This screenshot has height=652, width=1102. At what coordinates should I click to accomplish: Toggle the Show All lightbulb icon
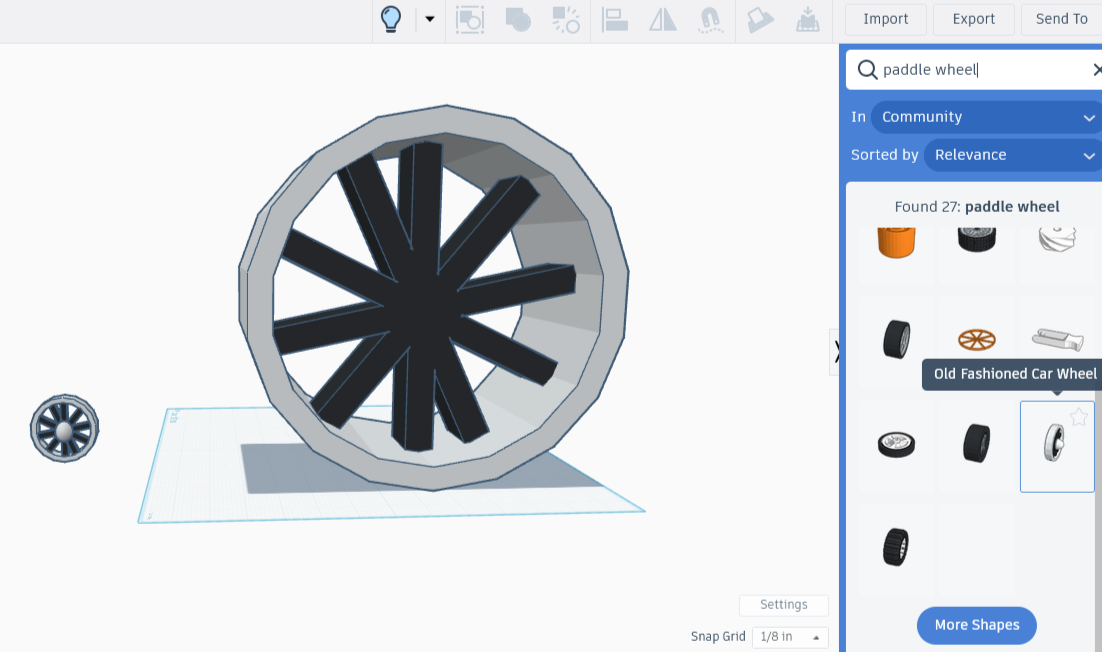point(391,19)
